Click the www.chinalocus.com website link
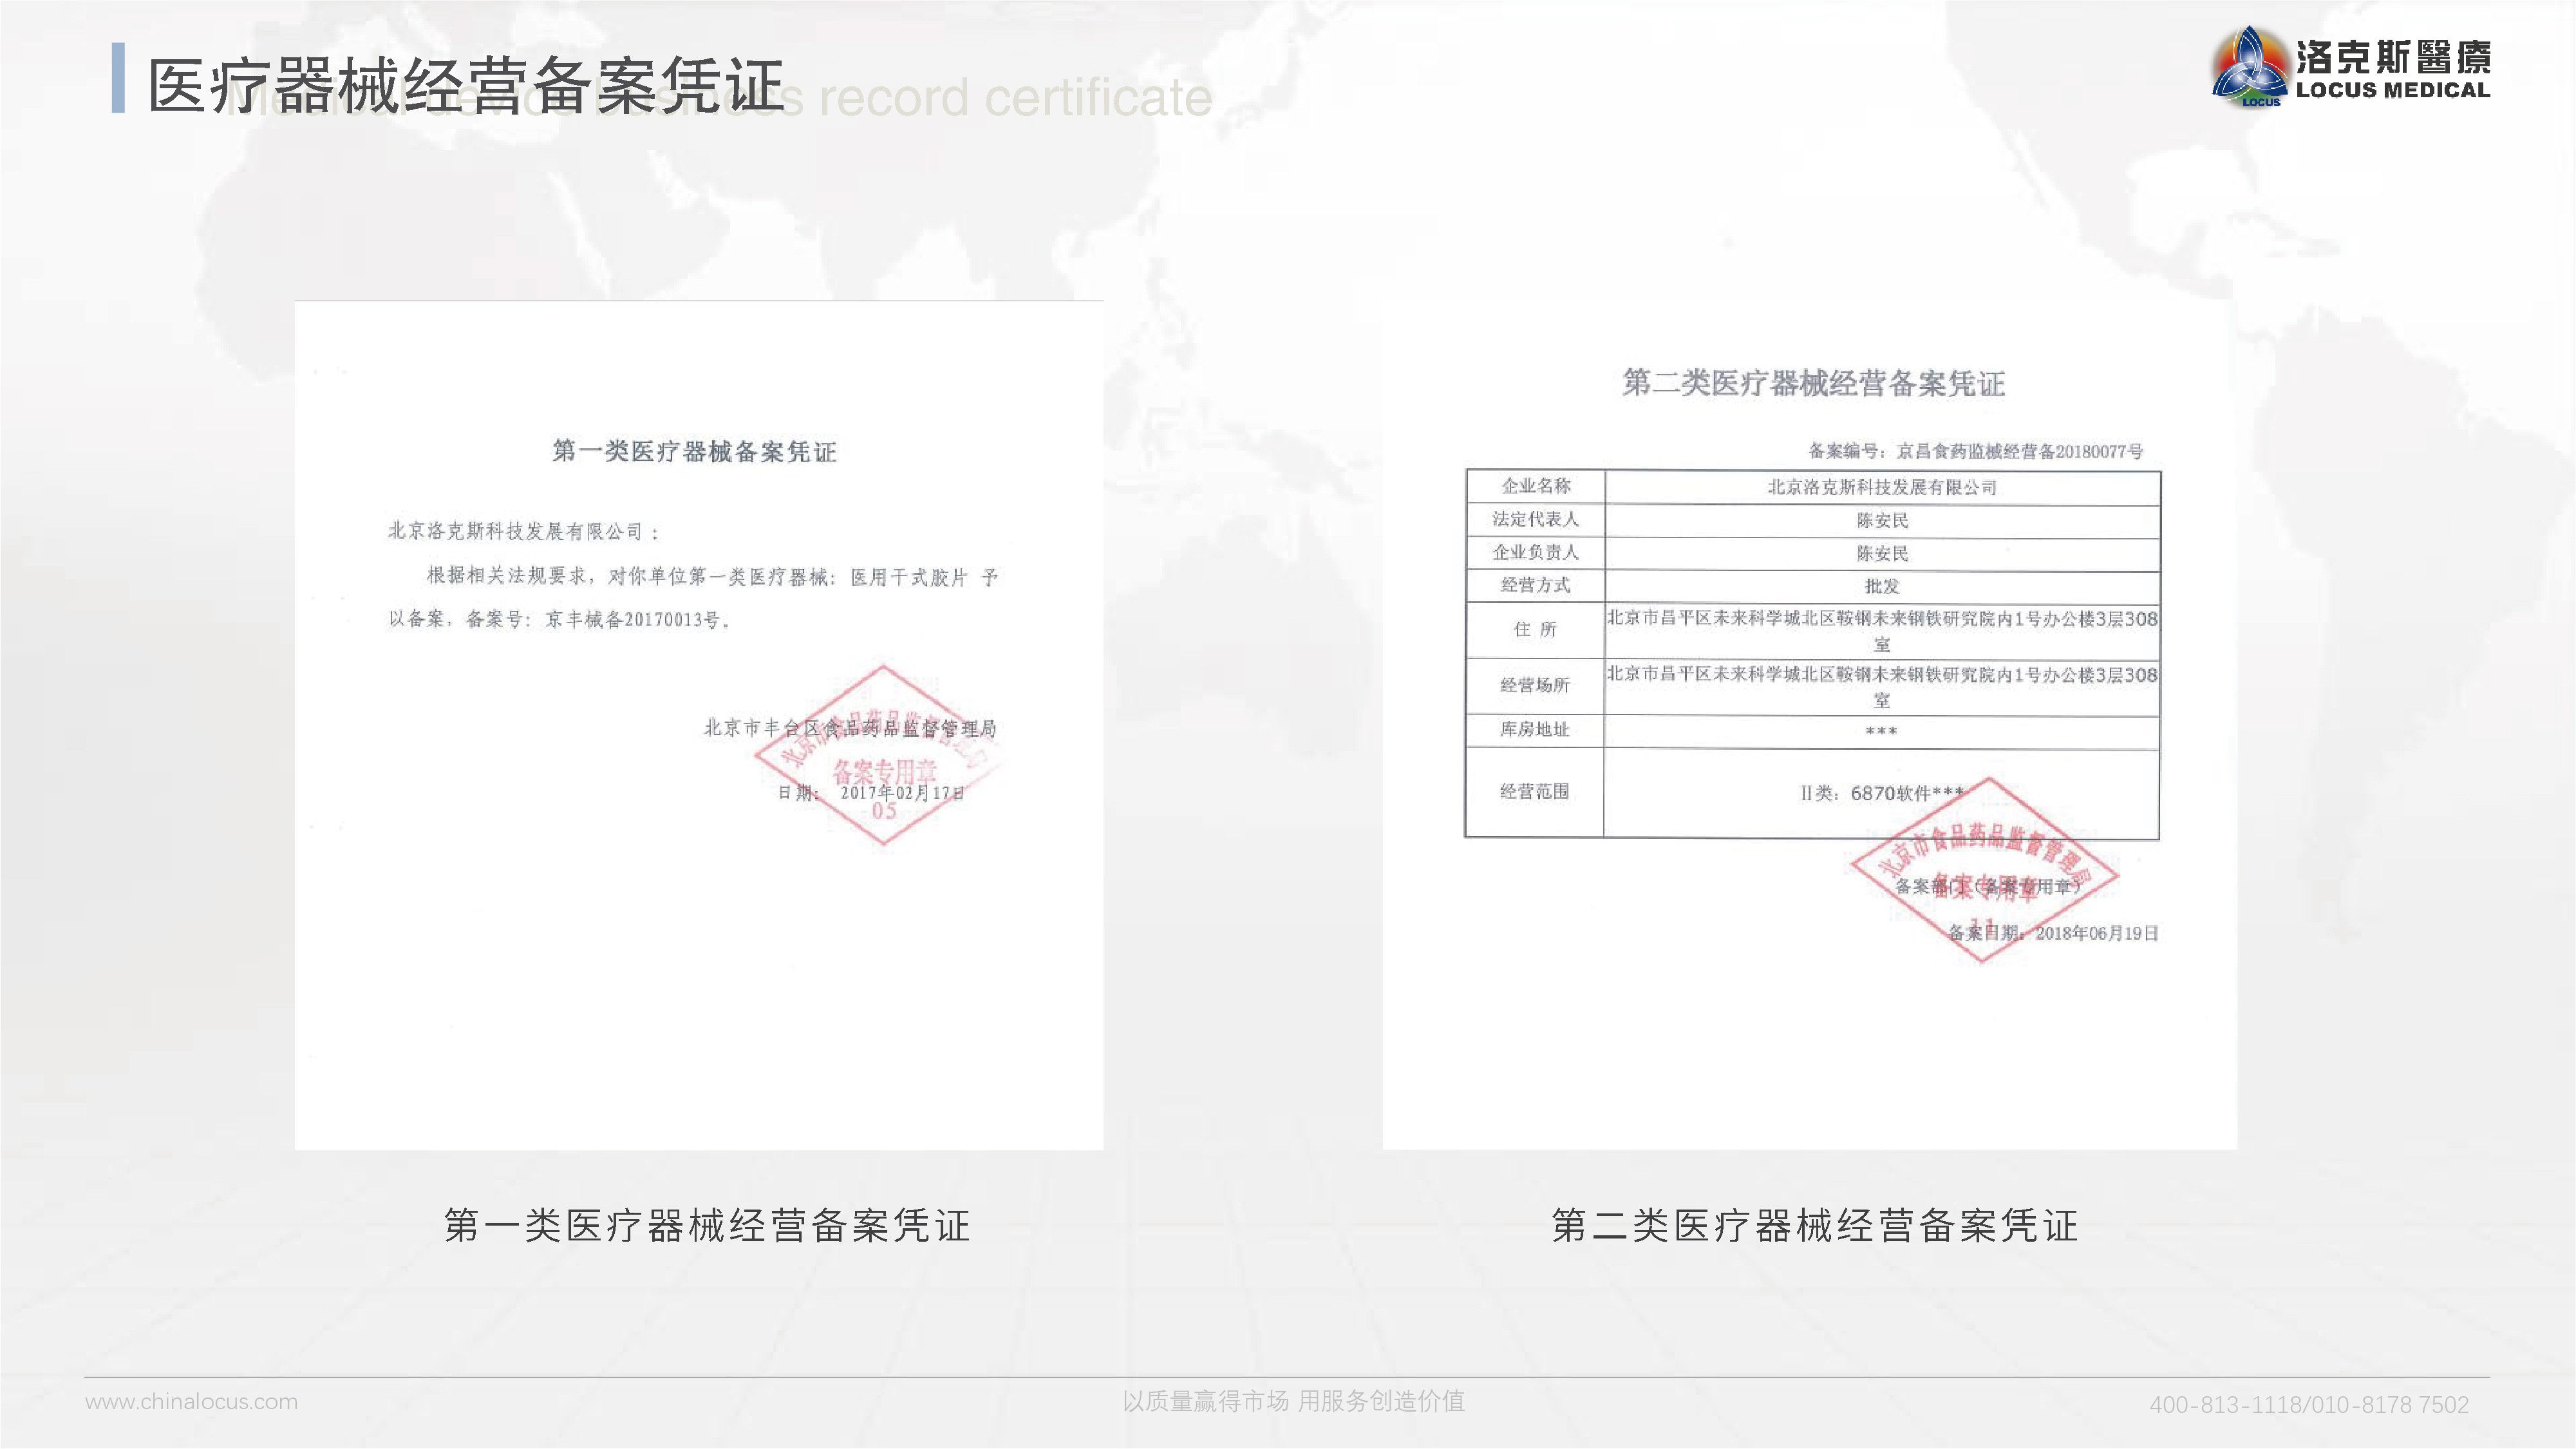This screenshot has height=1449, width=2576. 191,1401
